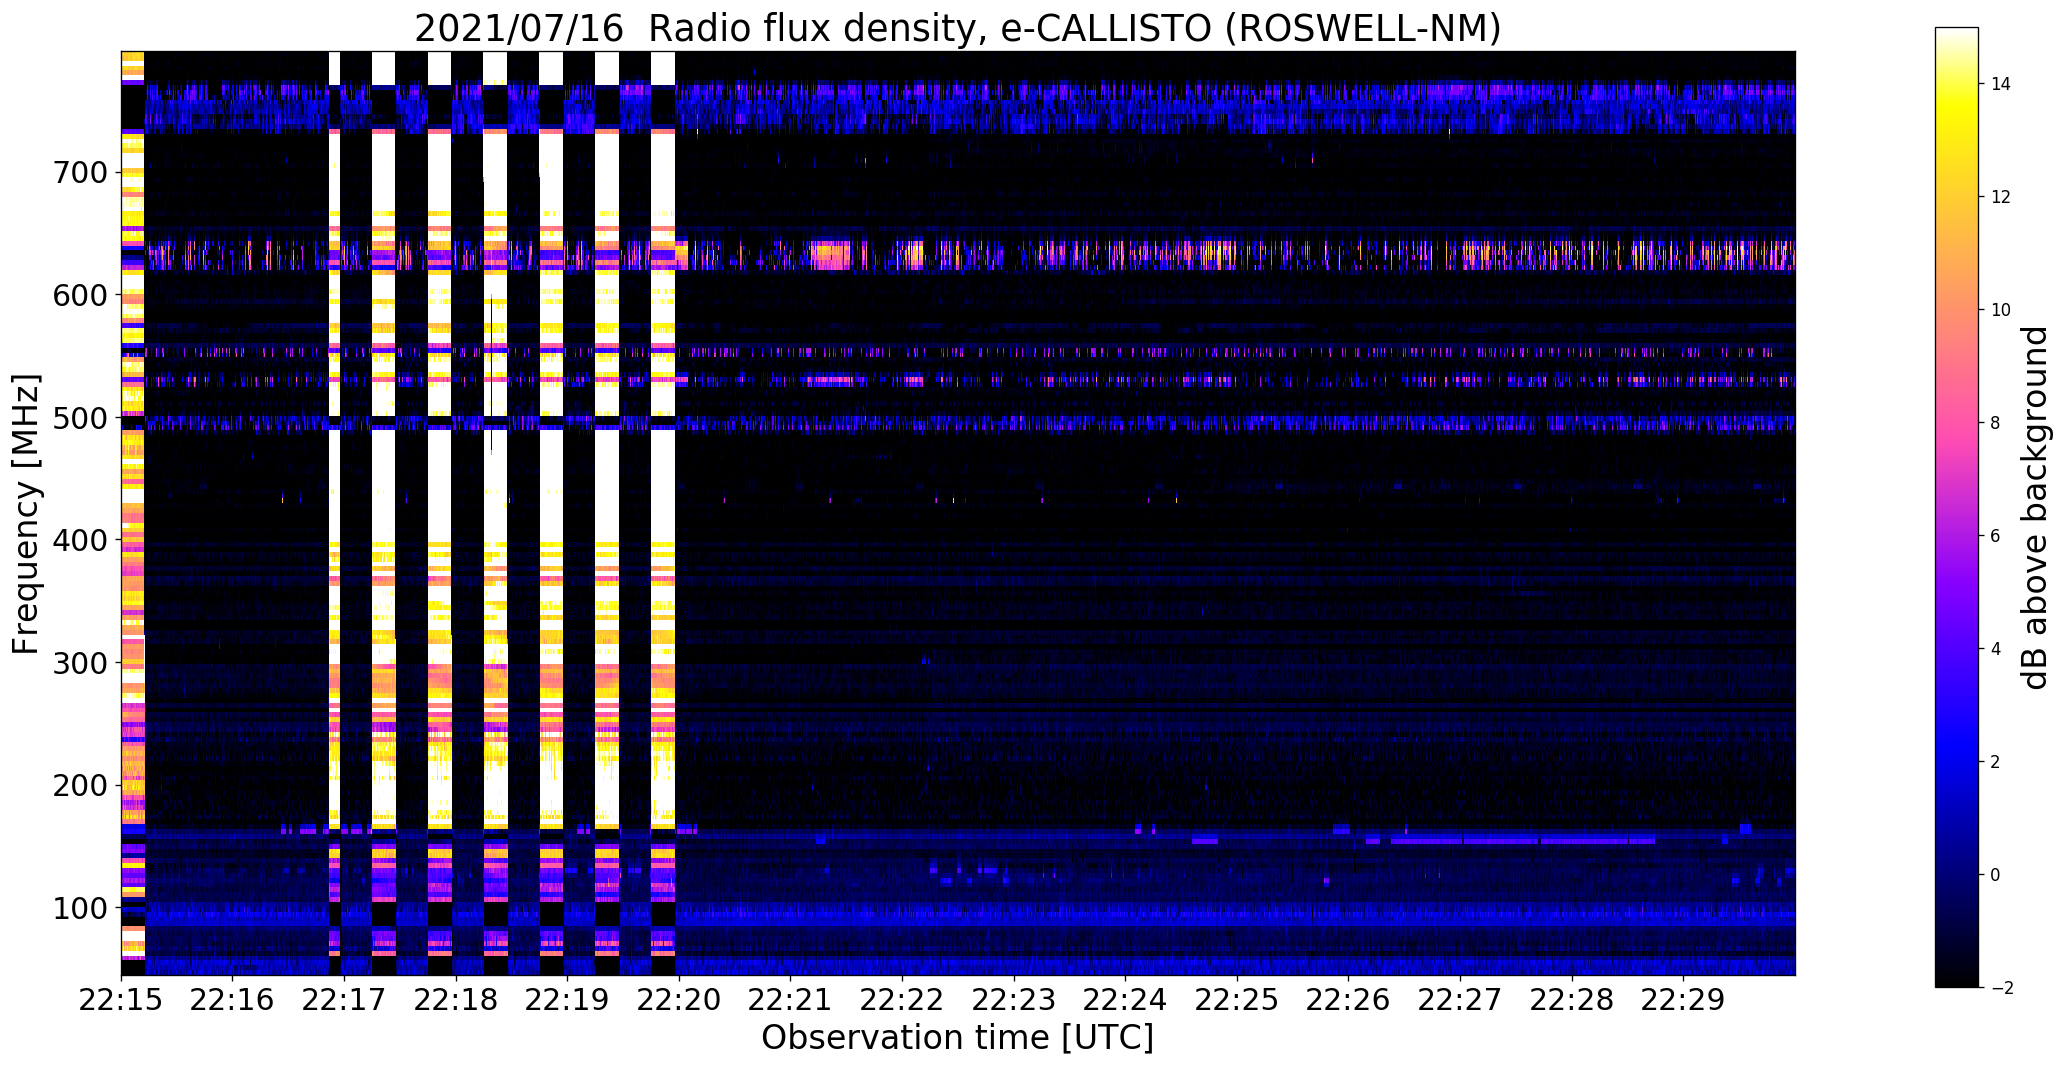The image size is (2066, 1067).
Task: Click the 200 MHz frequency tick label
Action: click(79, 786)
